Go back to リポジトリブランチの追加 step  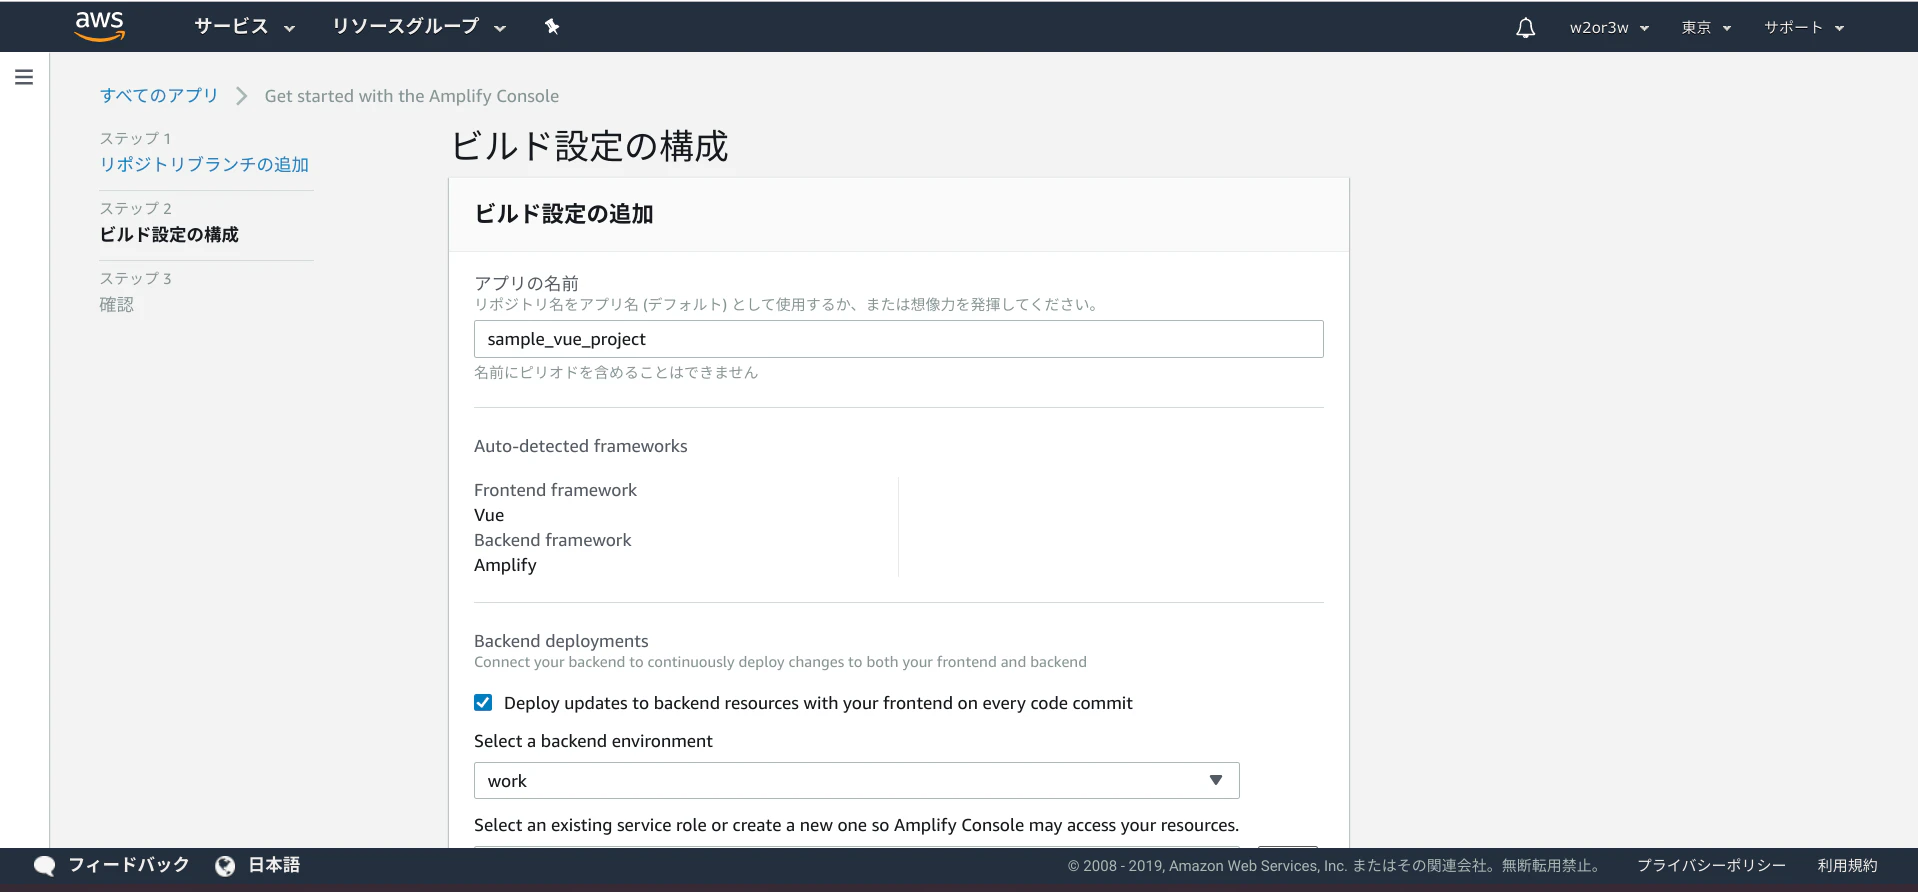204,165
